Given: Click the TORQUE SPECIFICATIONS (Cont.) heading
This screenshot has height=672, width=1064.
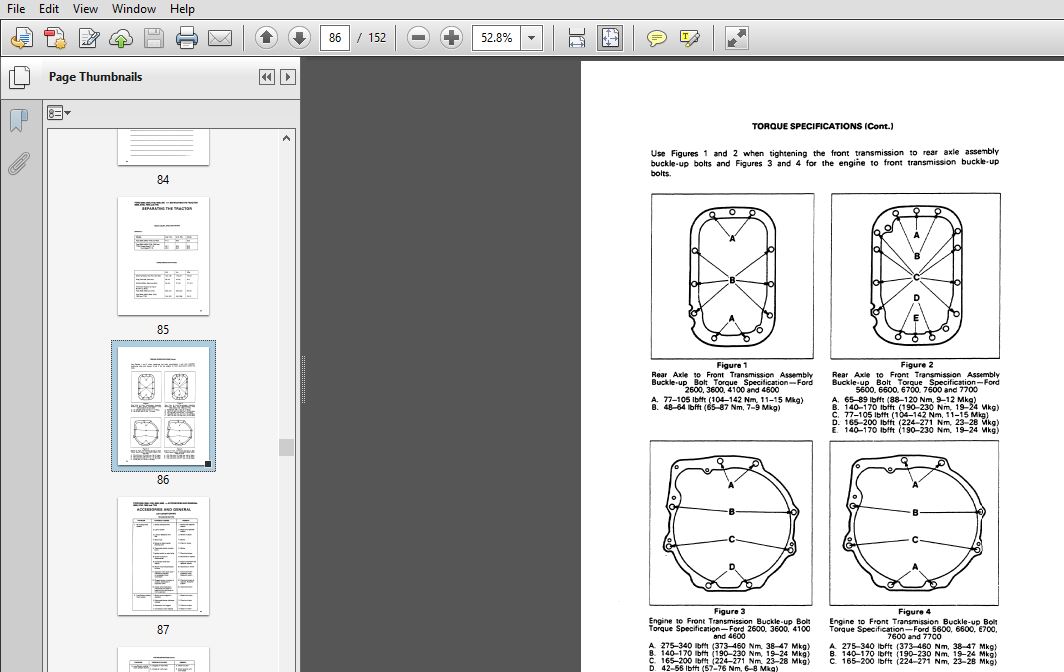Looking at the screenshot, I should [x=822, y=126].
